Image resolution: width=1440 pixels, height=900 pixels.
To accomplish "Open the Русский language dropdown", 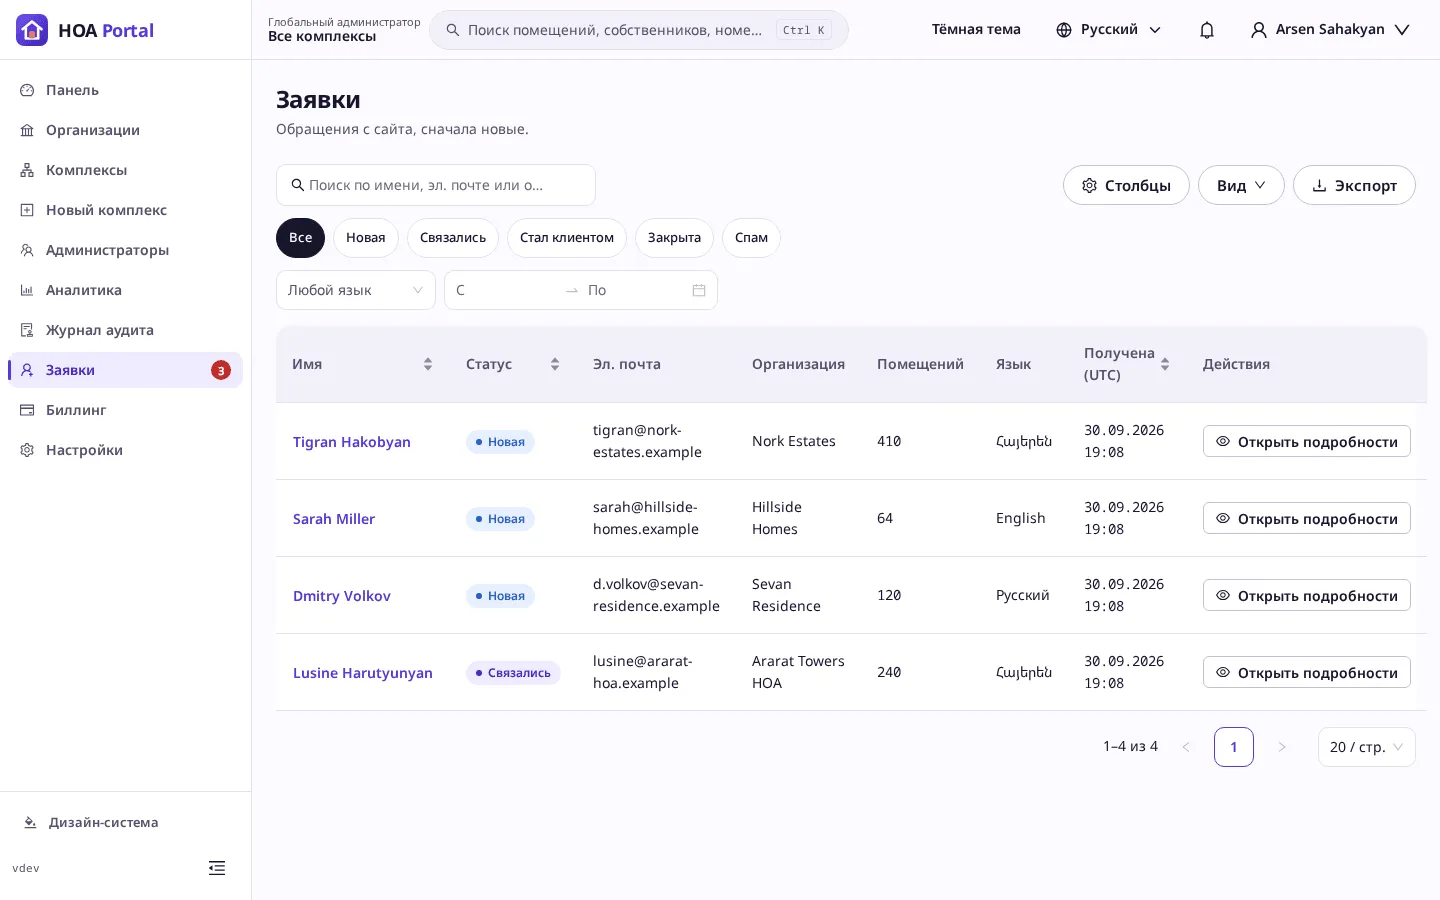I will (x=1109, y=30).
